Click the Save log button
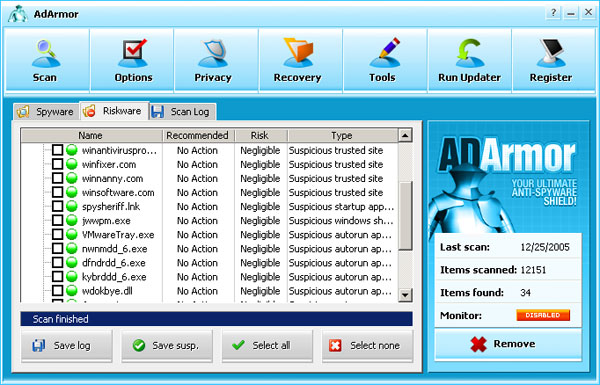 click(x=67, y=345)
